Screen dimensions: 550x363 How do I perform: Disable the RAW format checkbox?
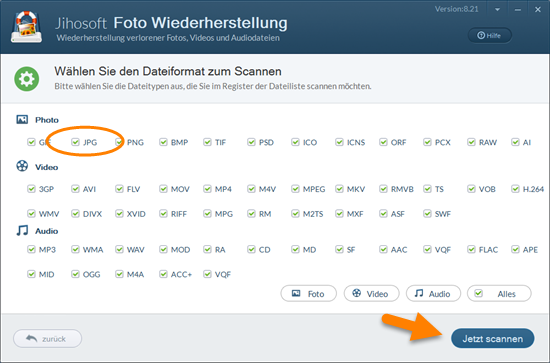[471, 142]
